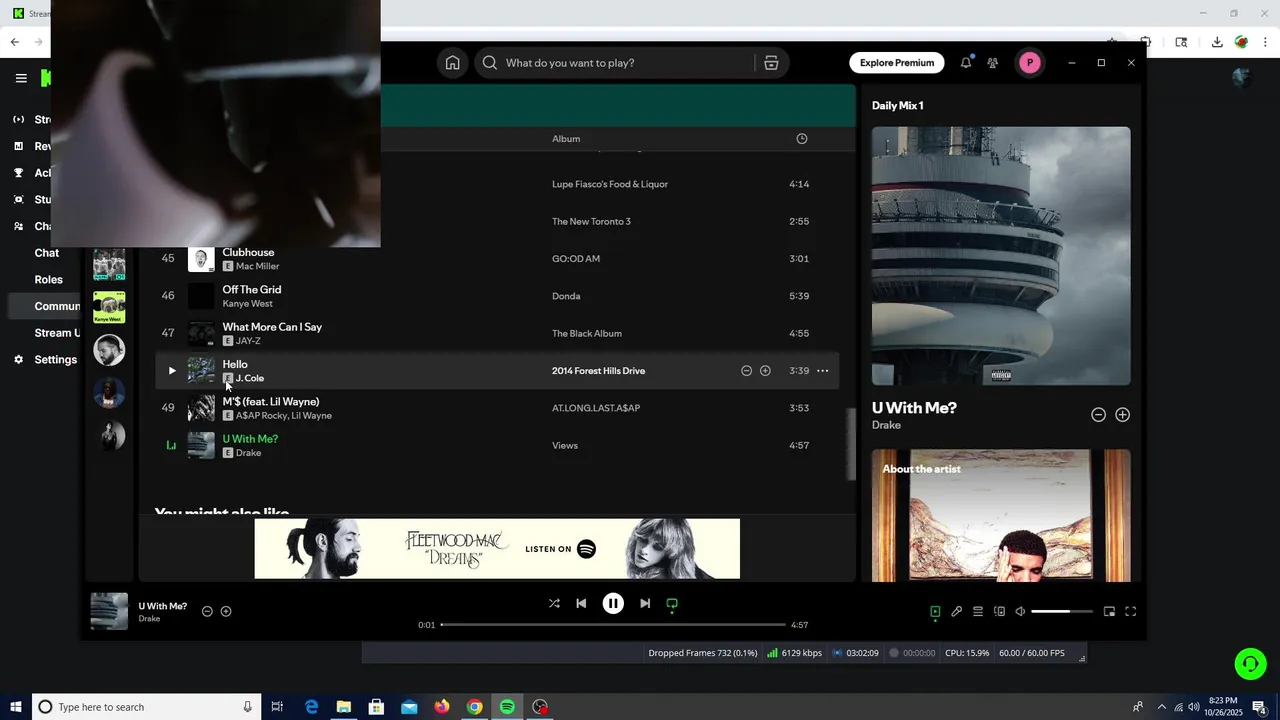
Task: Seek within the song progress bar
Action: click(x=613, y=625)
